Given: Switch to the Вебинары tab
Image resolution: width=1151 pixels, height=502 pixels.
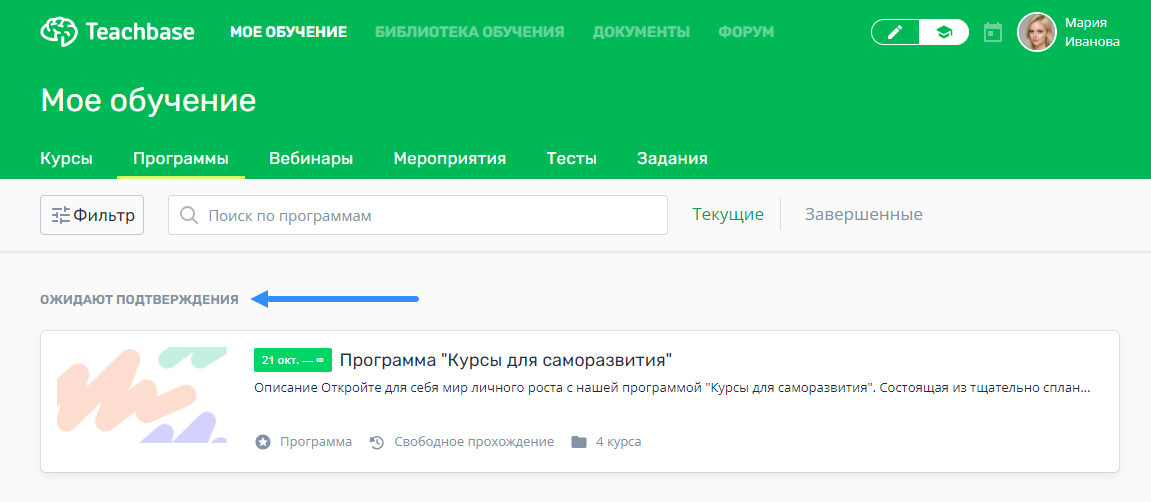Looking at the screenshot, I should click(311, 159).
